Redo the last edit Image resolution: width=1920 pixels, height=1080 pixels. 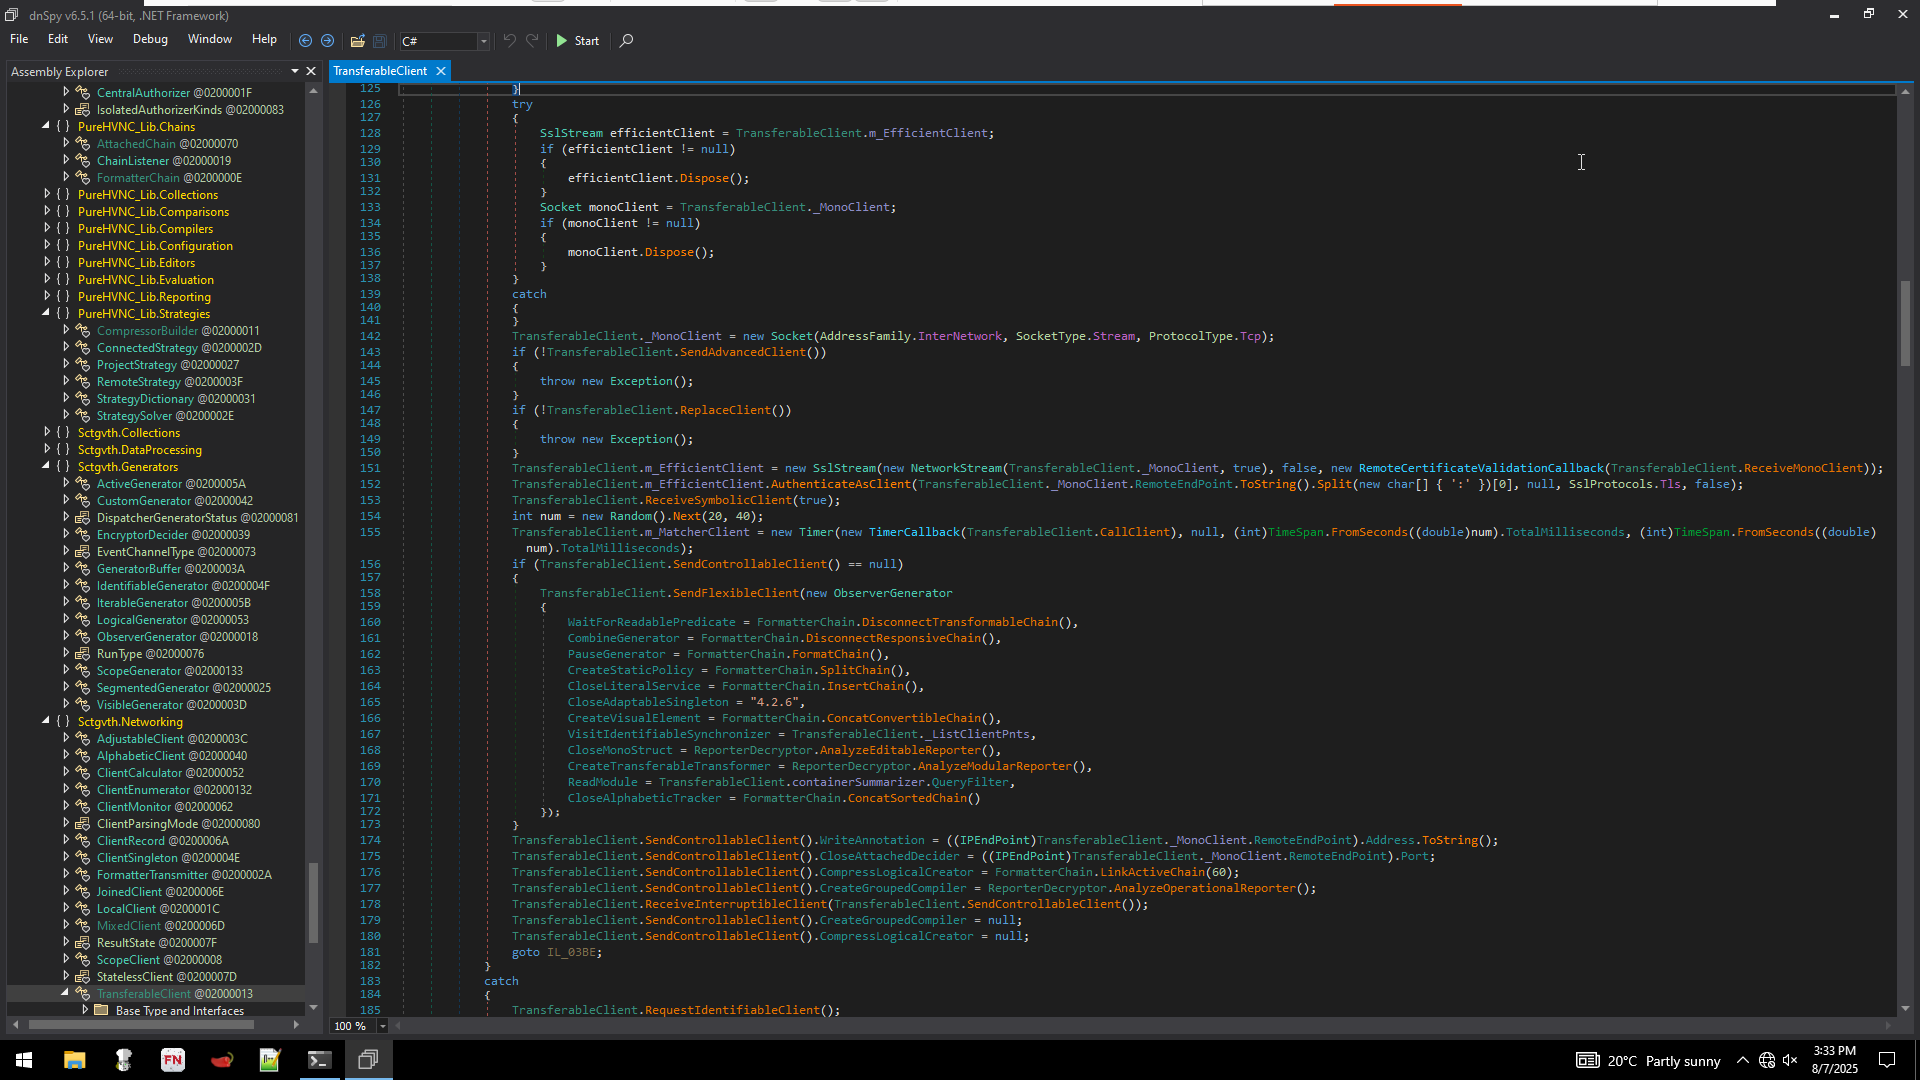(532, 41)
